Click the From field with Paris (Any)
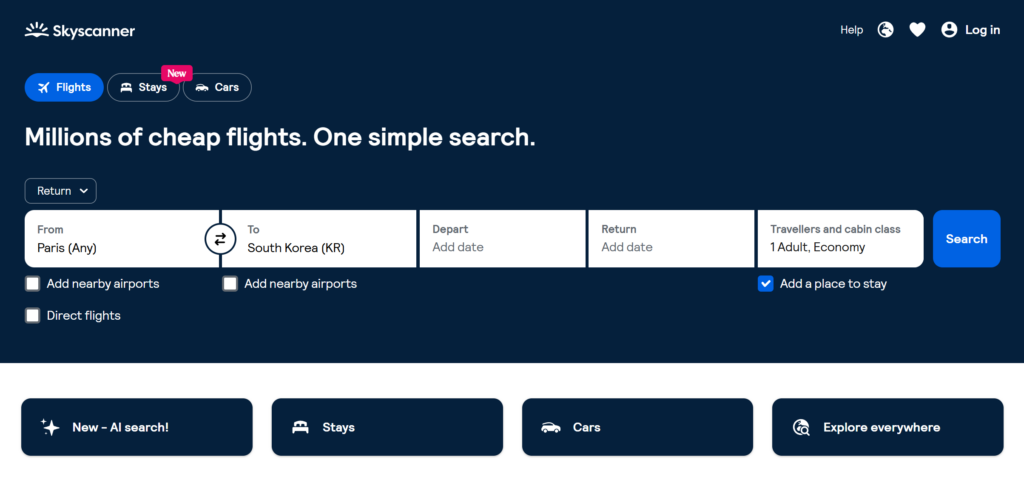This screenshot has width=1024, height=477. coord(121,238)
